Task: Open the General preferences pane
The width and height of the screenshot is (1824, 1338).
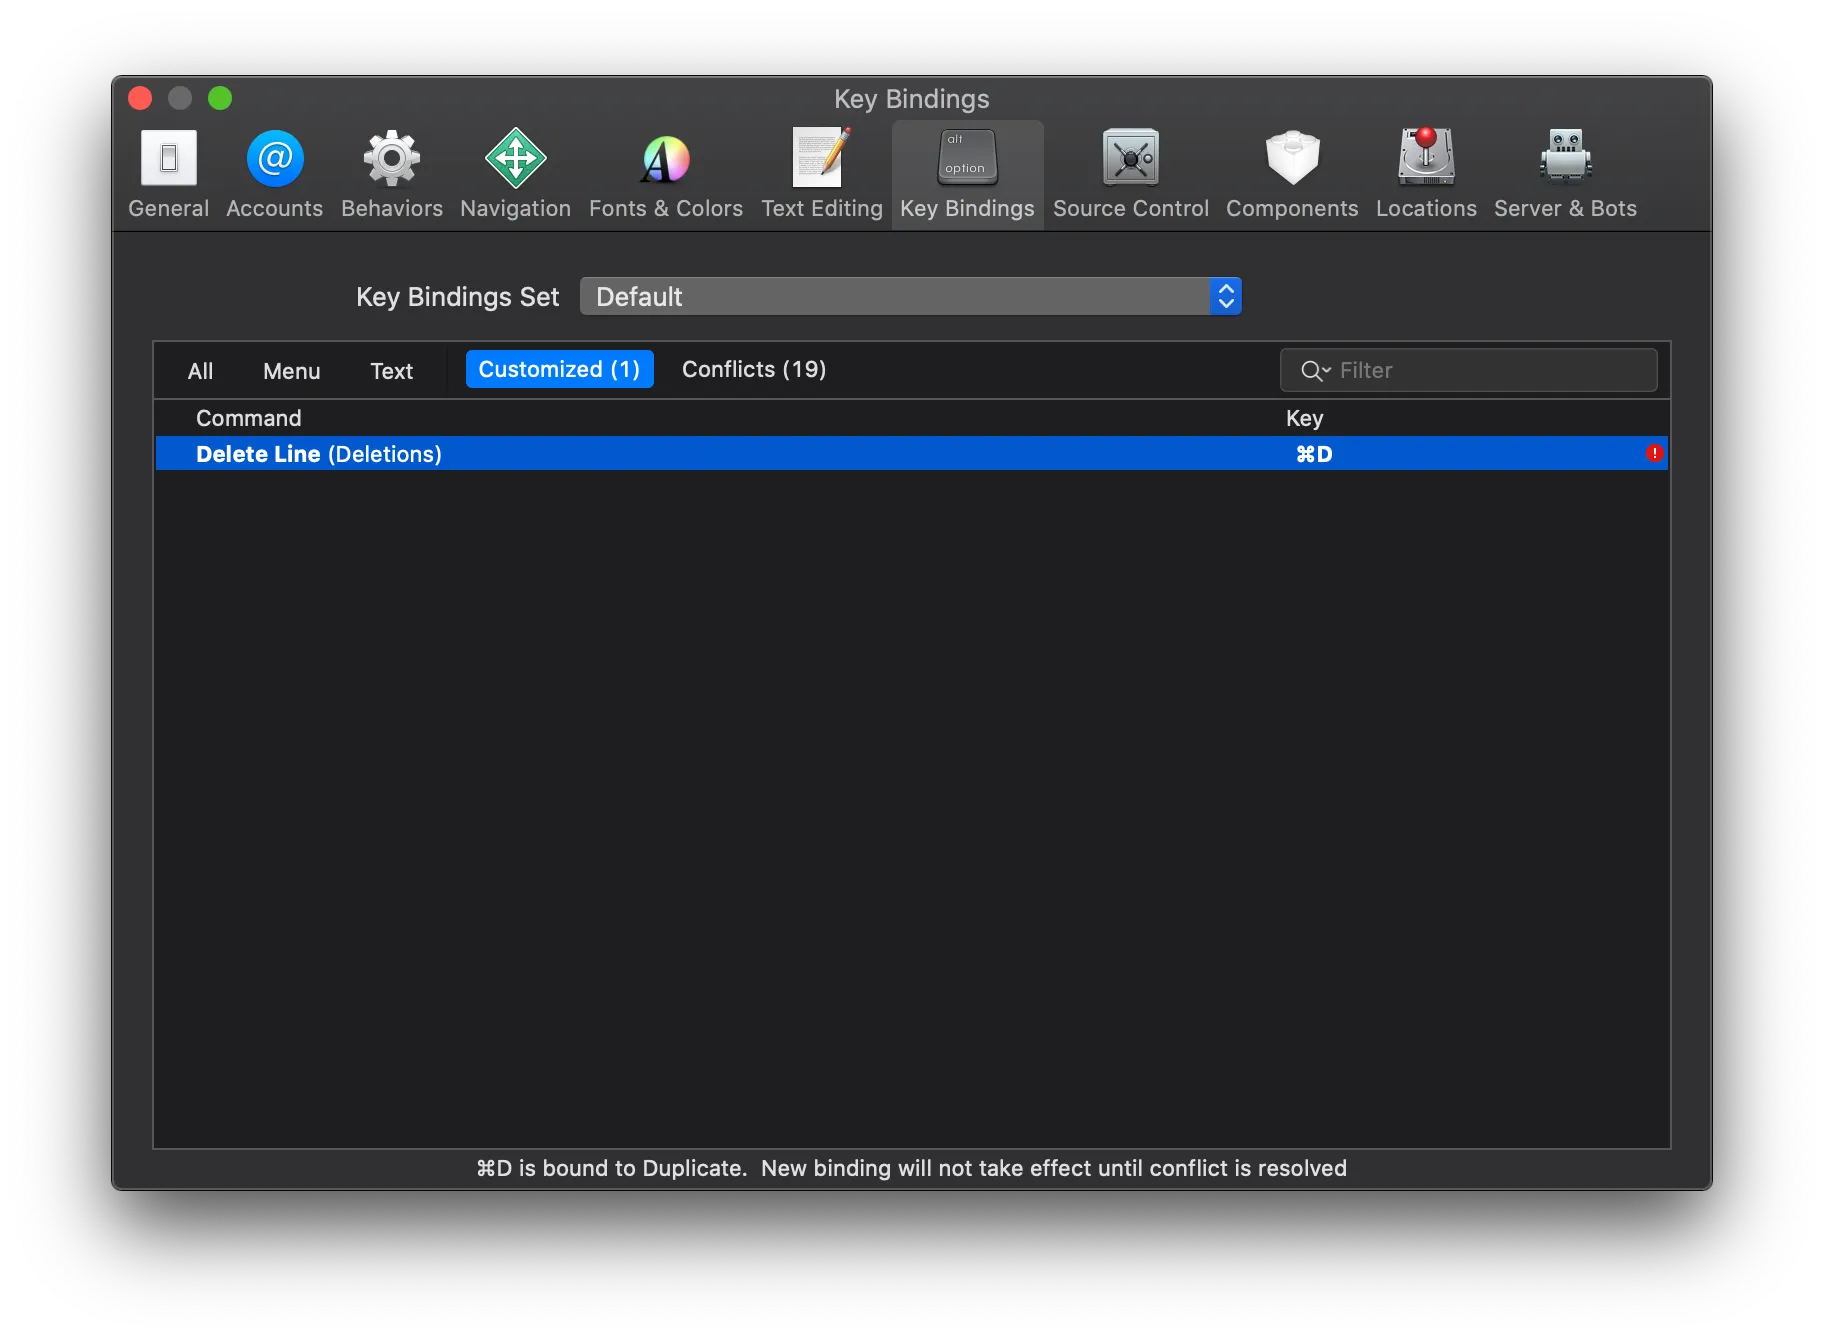Action: point(168,174)
